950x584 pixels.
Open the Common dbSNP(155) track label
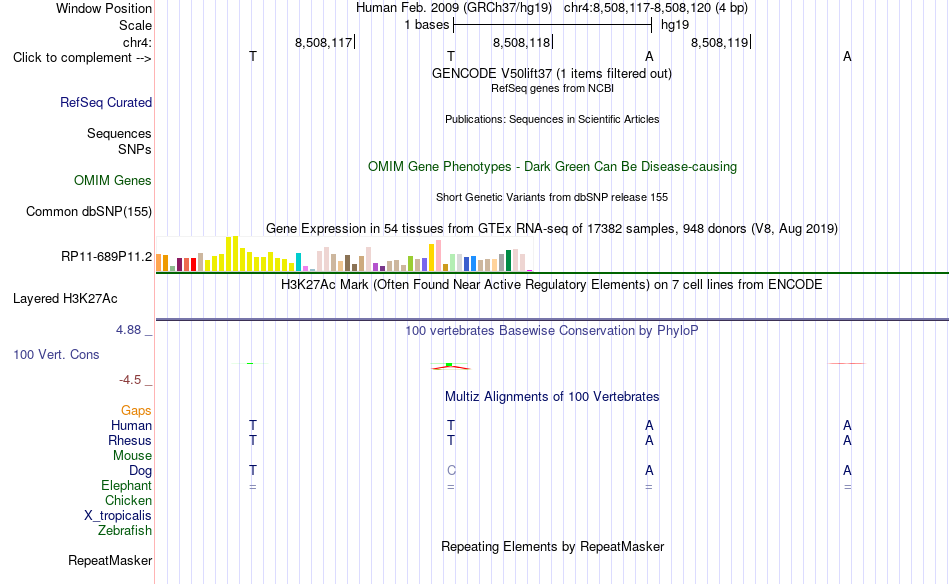(89, 211)
